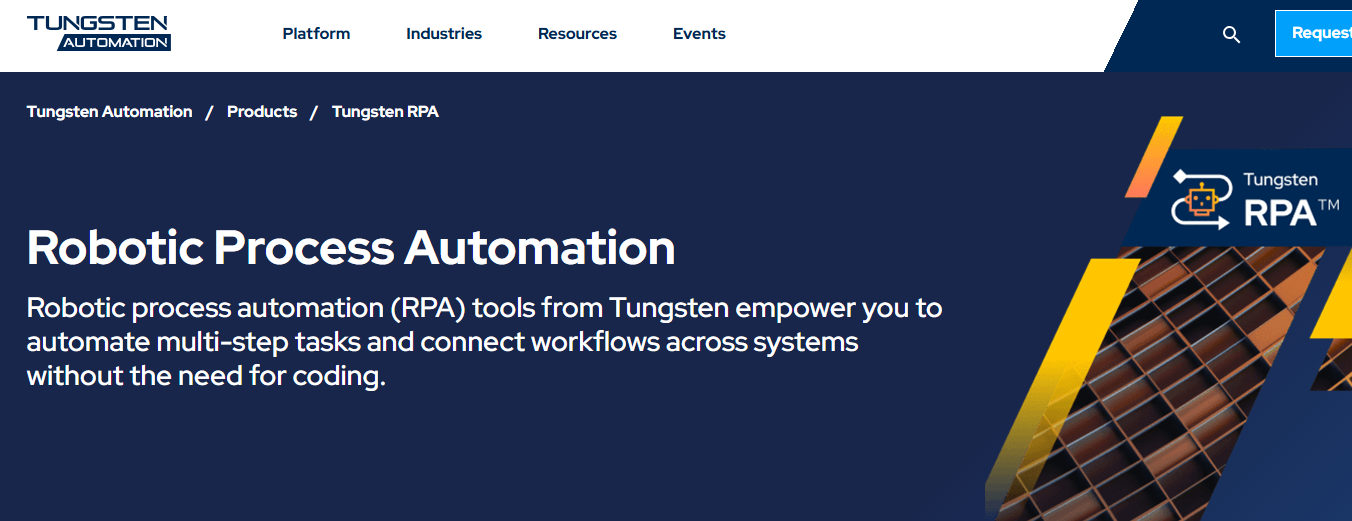
Task: Open the Industries menu
Action: [444, 34]
